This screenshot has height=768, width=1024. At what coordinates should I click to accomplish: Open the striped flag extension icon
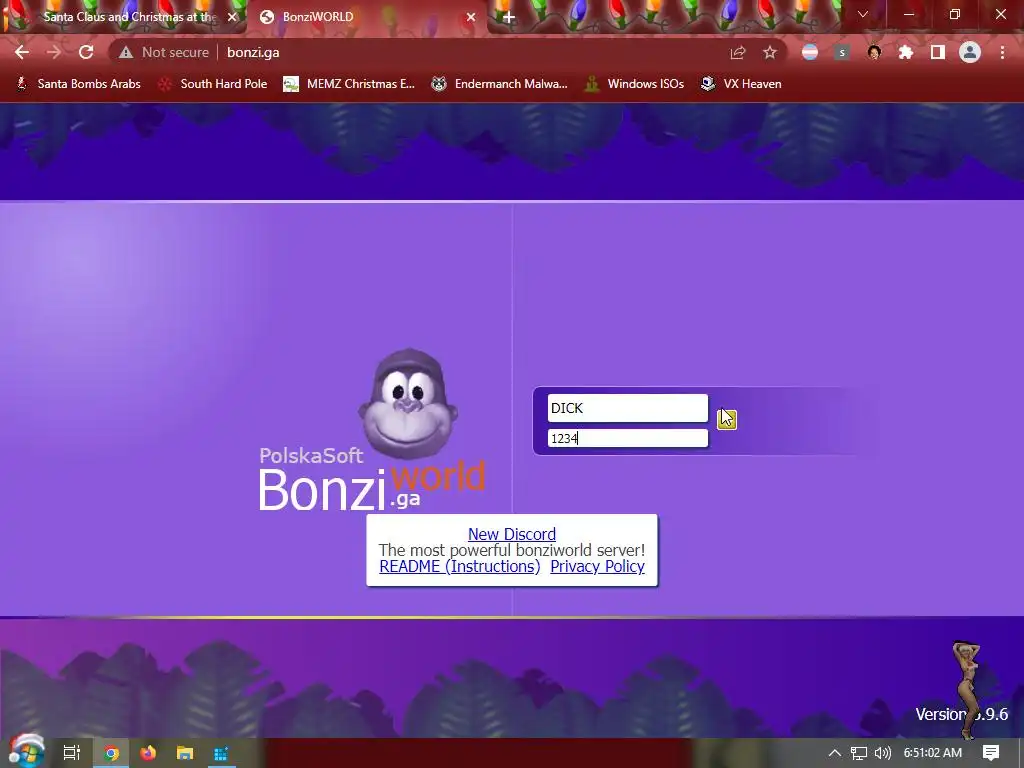tap(810, 52)
